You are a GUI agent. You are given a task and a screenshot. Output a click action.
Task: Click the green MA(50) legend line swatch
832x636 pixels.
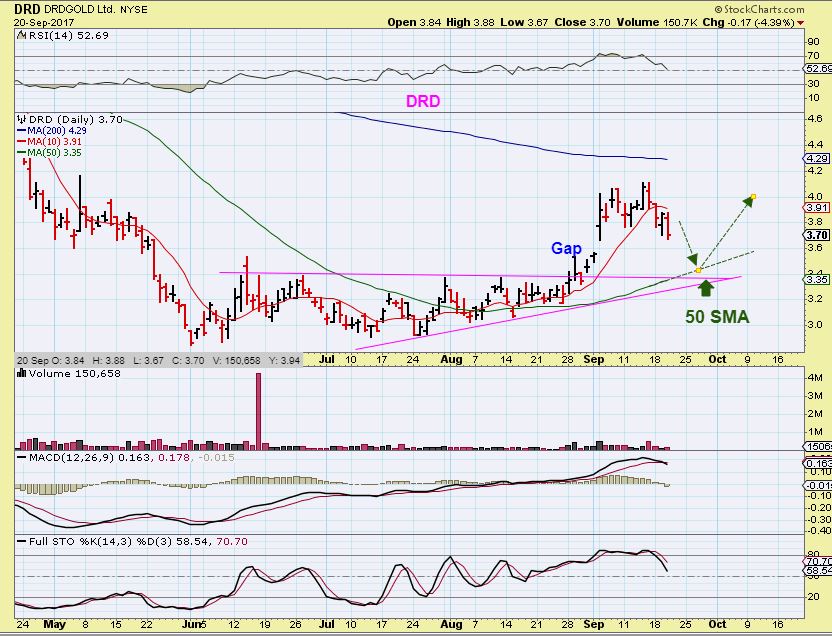click(x=22, y=153)
